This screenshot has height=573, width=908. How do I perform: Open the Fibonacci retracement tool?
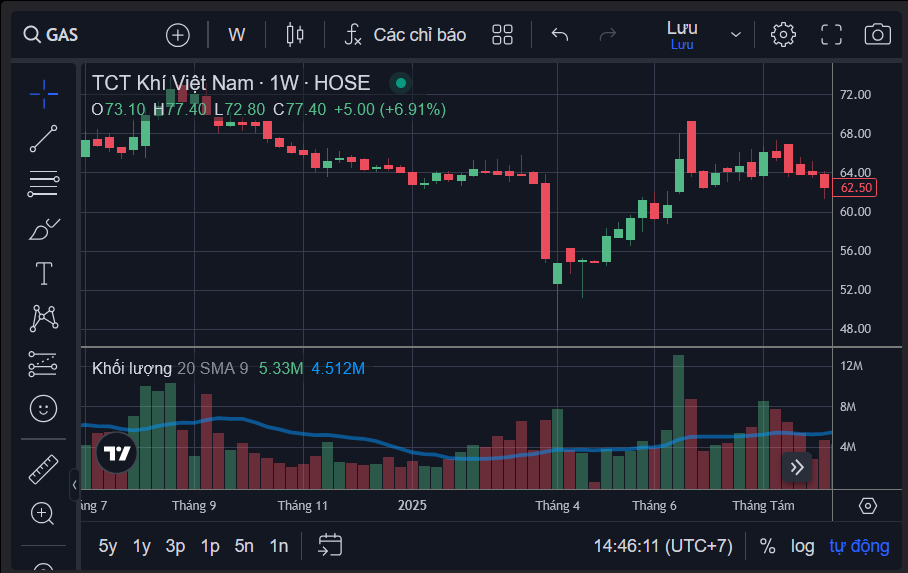[x=43, y=183]
